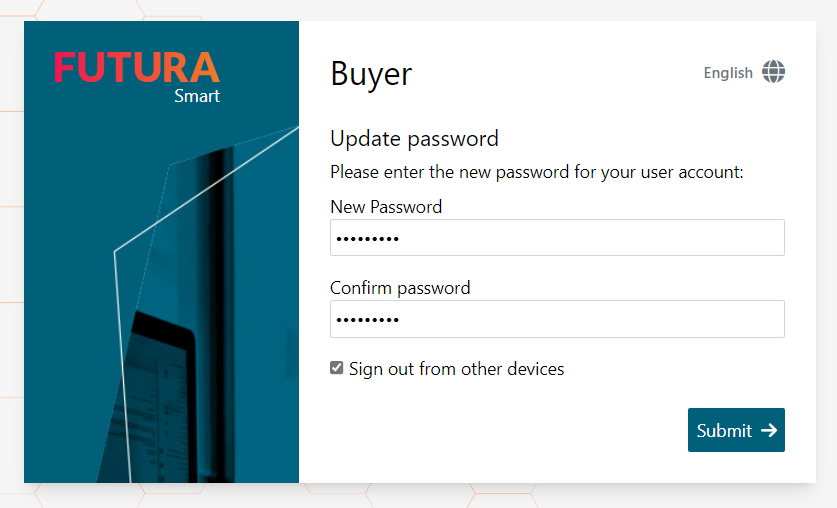
Task: Click the masked dots in the Confirm password field
Action: 366,320
